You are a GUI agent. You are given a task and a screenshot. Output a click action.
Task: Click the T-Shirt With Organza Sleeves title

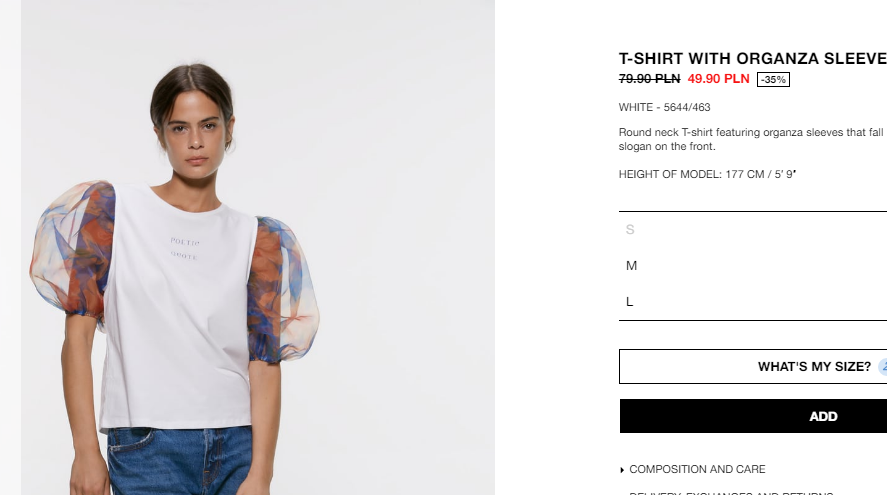[x=753, y=59]
